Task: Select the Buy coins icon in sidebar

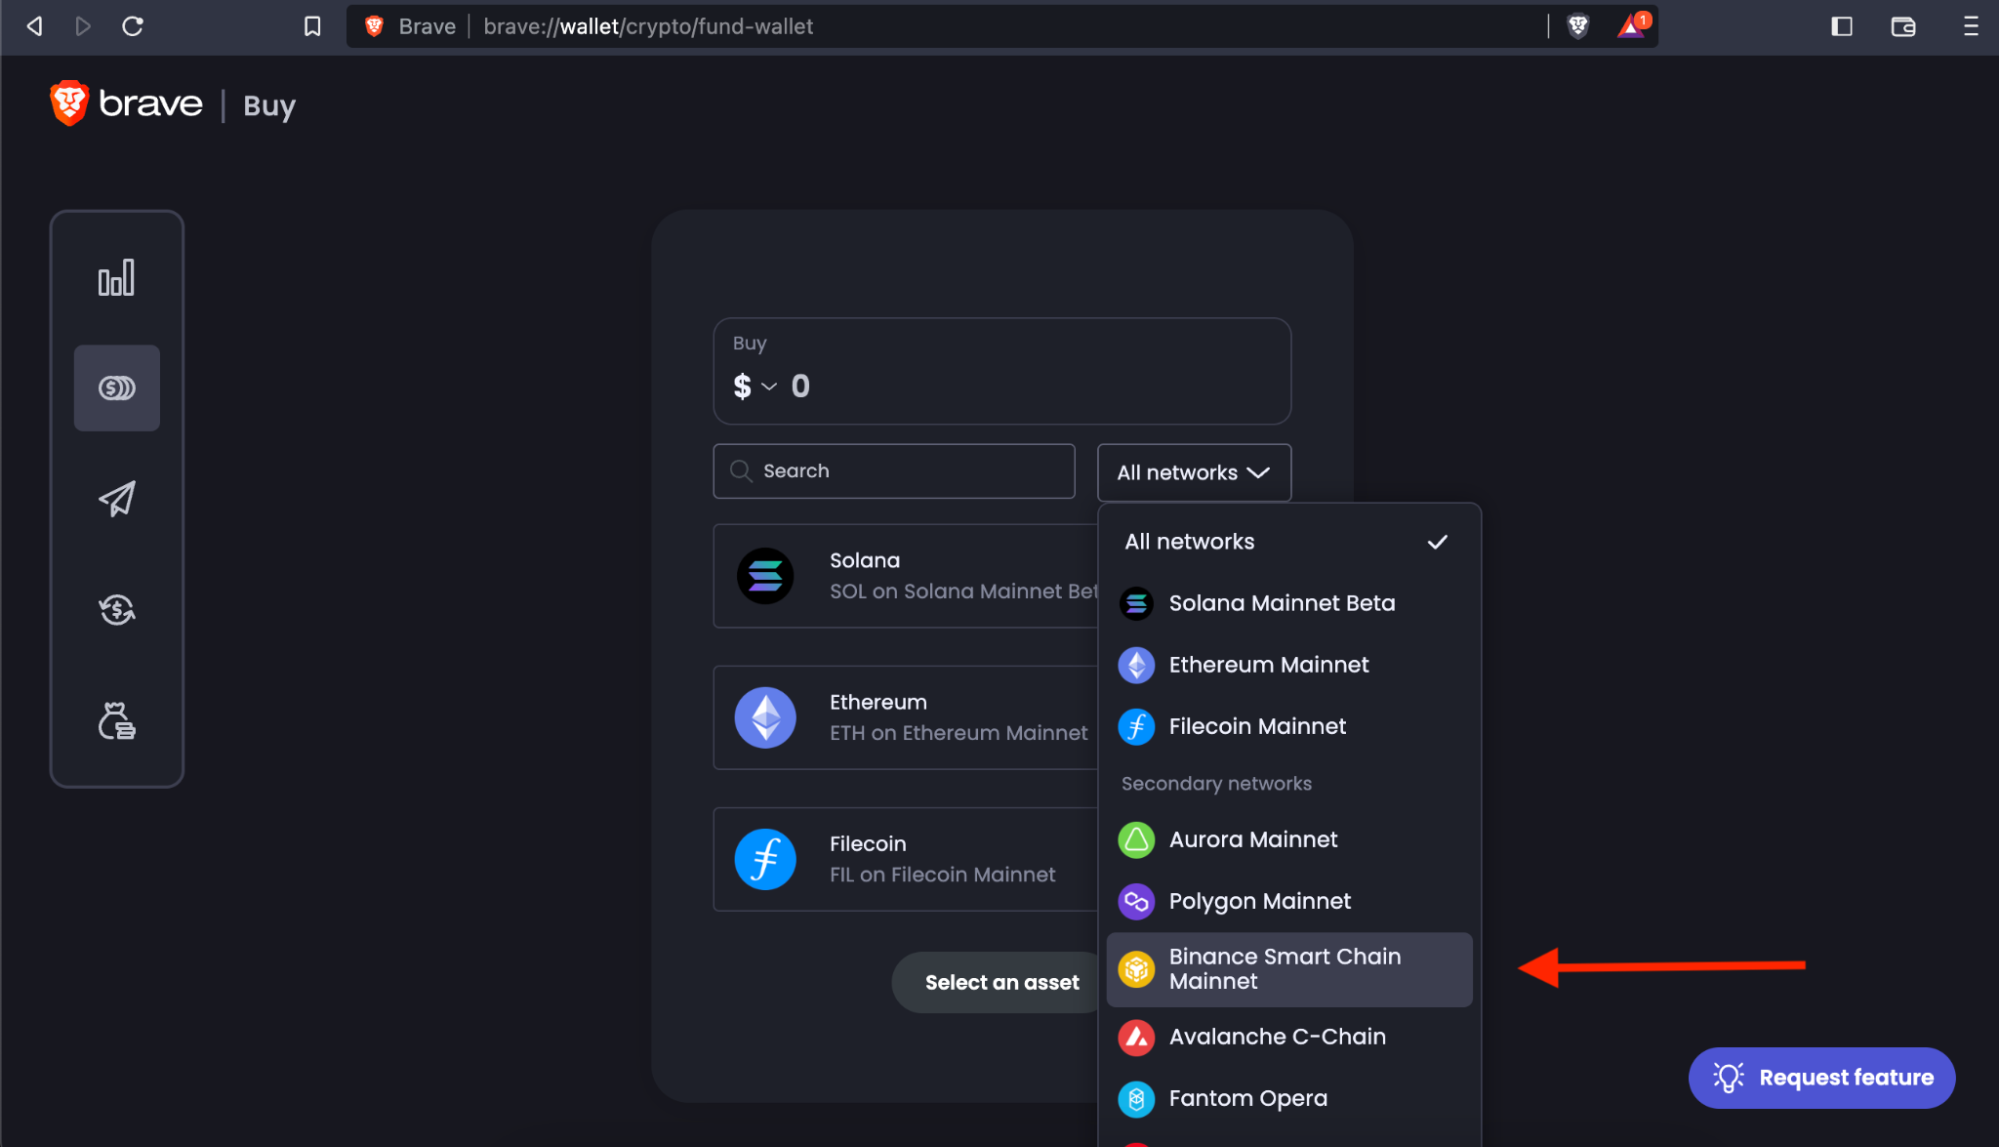Action: [x=117, y=388]
